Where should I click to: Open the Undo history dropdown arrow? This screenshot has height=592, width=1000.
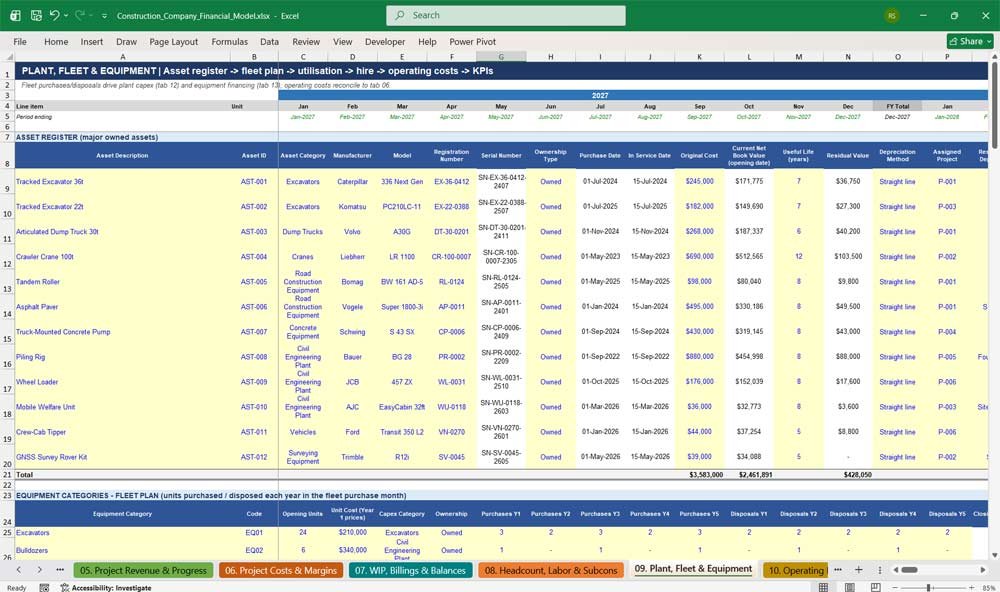pyautogui.click(x=66, y=15)
